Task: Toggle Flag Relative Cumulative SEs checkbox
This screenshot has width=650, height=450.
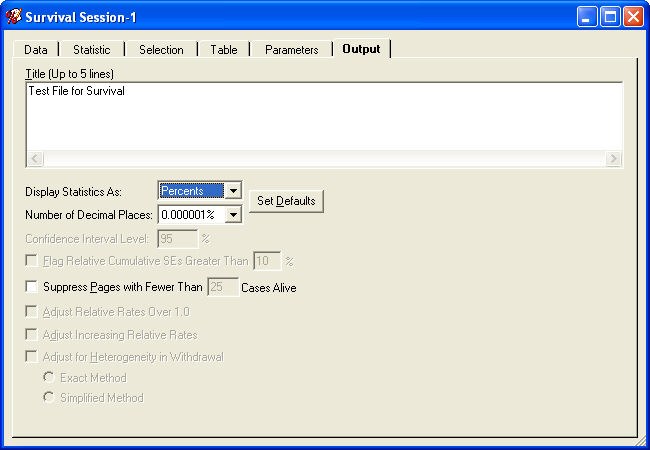Action: coord(32,261)
